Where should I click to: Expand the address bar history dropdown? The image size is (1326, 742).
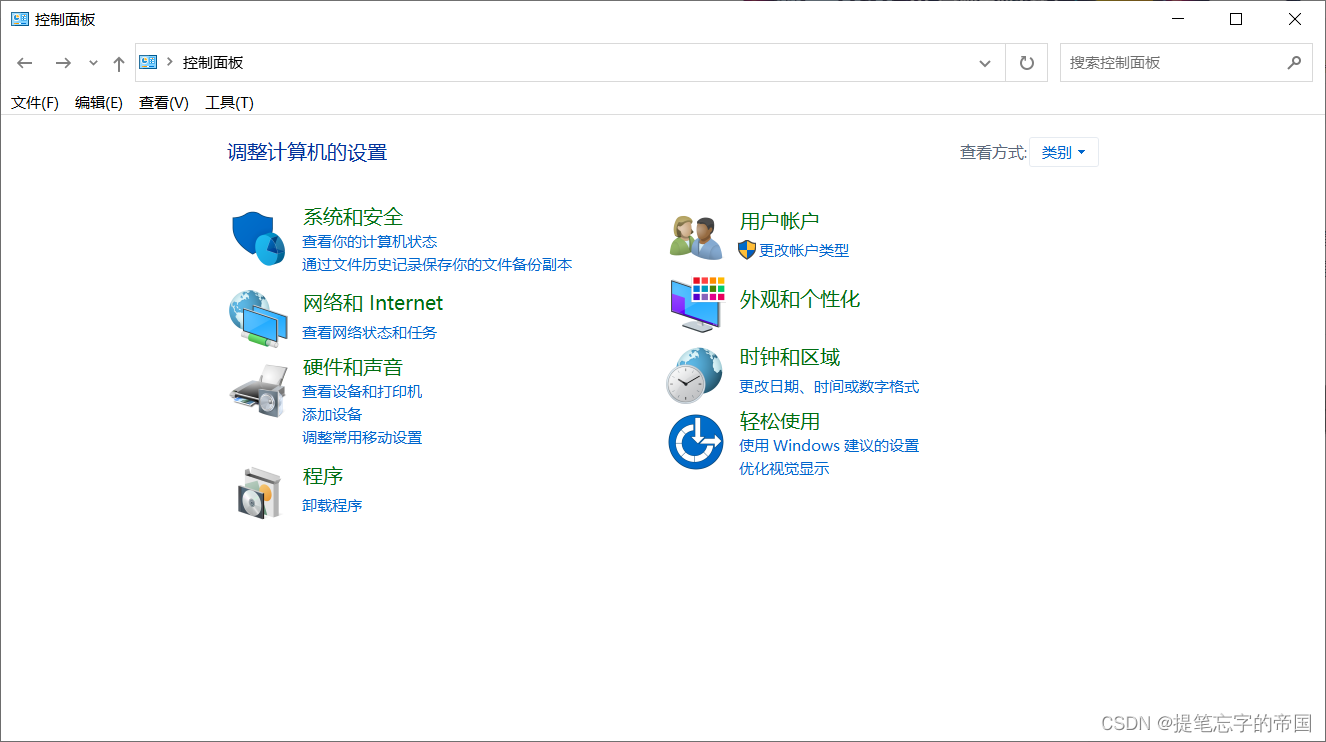click(985, 63)
